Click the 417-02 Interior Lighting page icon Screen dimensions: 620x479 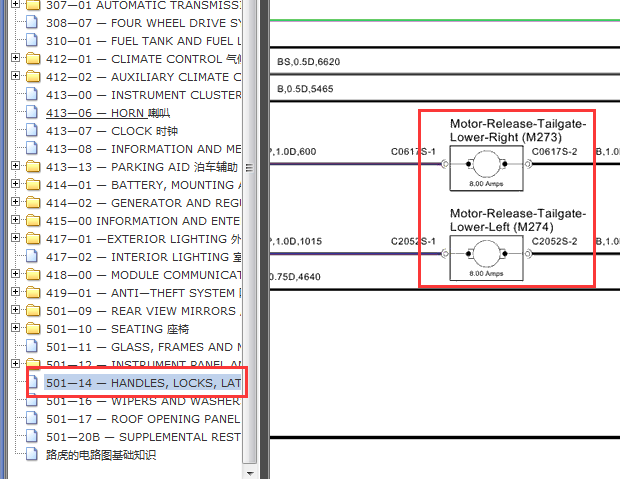tap(32, 256)
